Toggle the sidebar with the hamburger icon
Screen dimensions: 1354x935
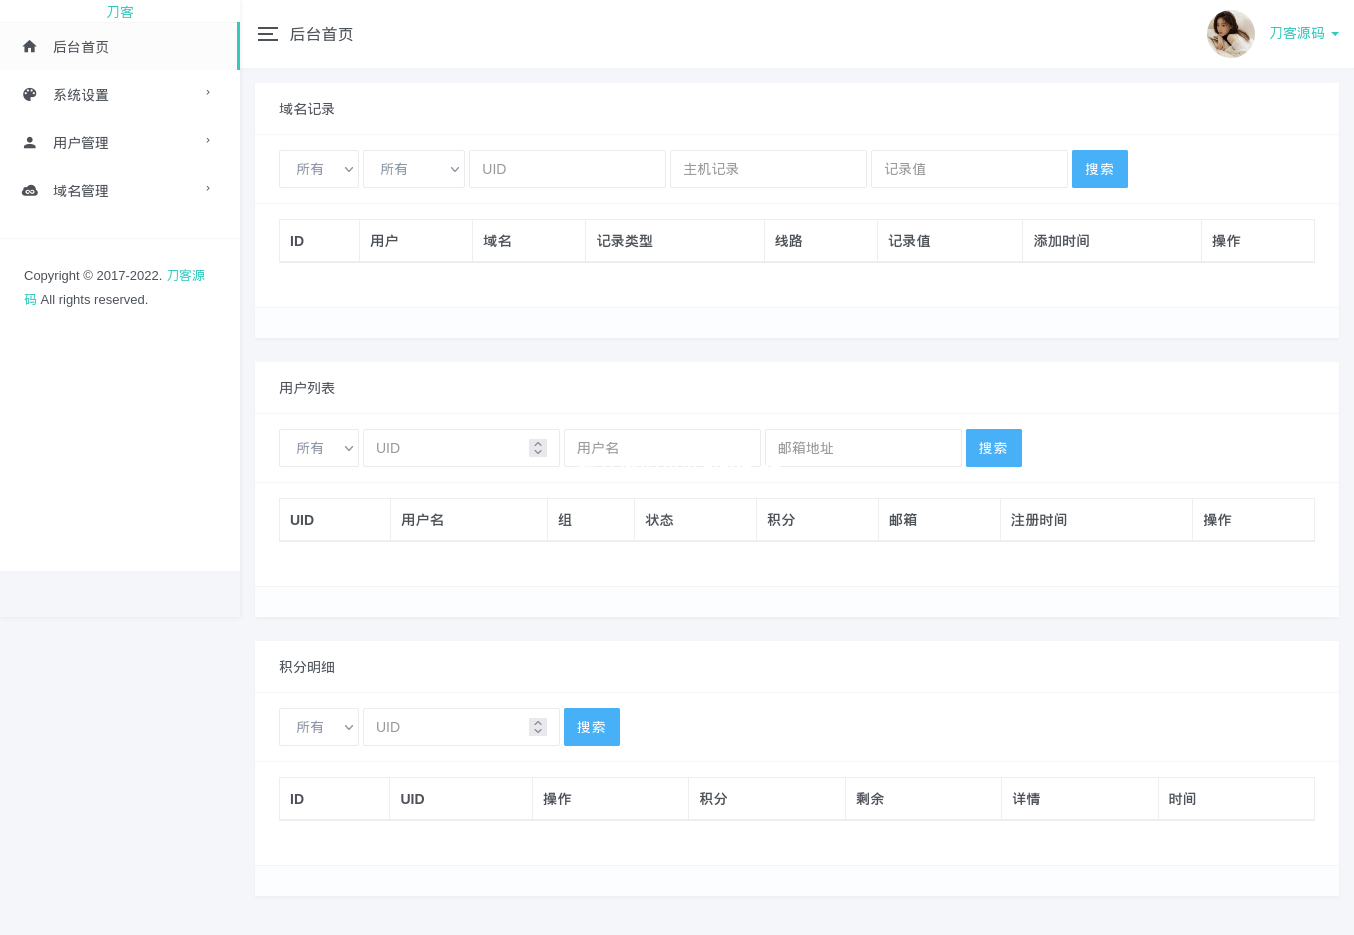coord(268,33)
